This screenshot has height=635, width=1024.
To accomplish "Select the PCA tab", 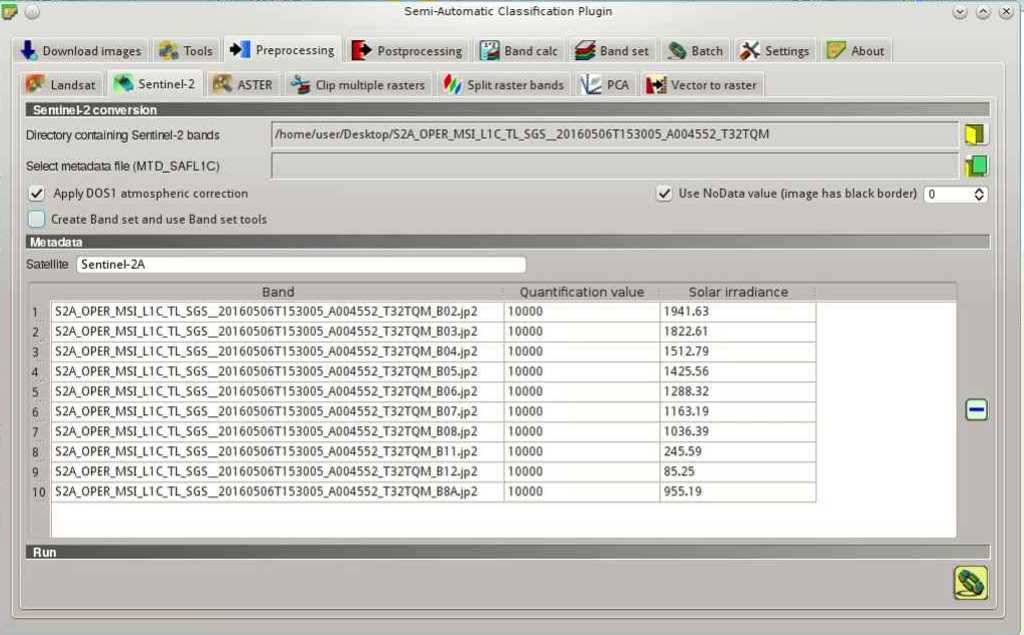I will point(604,84).
